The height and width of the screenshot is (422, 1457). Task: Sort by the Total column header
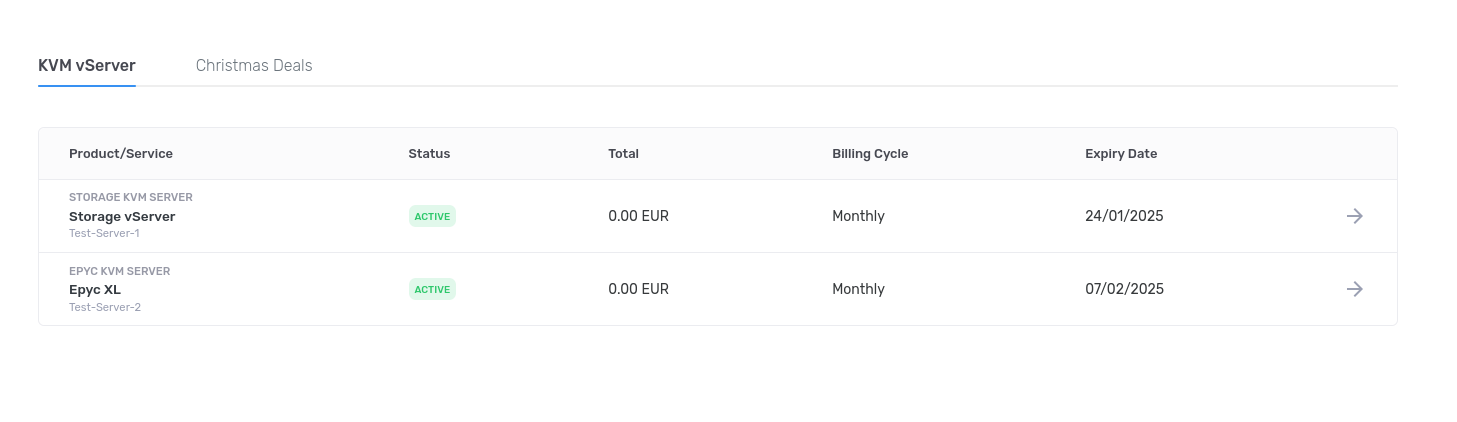[x=623, y=154]
